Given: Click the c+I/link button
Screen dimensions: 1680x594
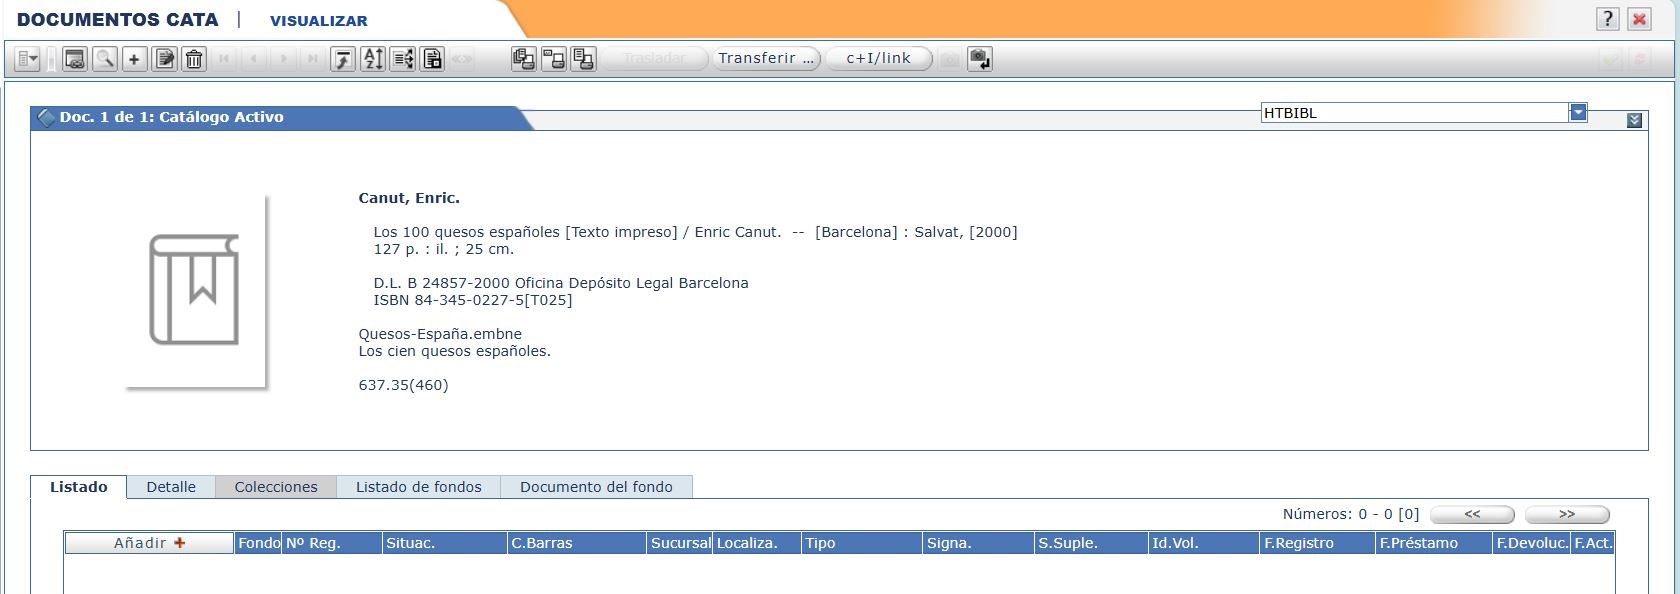Looking at the screenshot, I should tap(879, 58).
